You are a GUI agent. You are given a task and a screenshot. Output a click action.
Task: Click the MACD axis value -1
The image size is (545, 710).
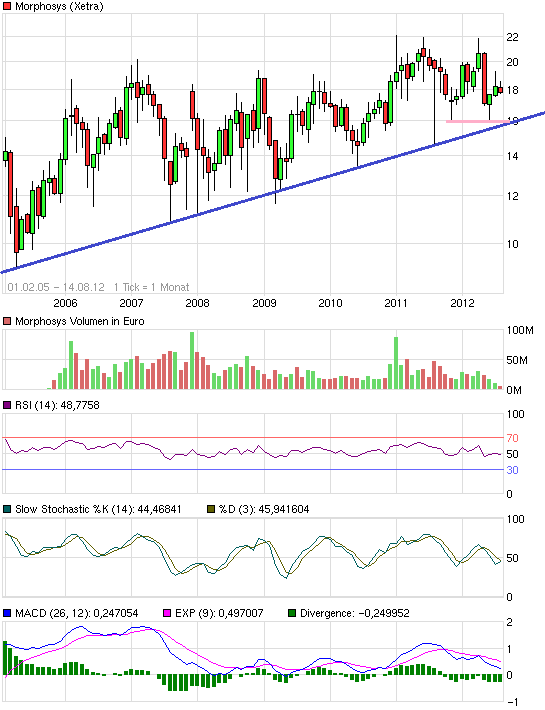point(512,702)
